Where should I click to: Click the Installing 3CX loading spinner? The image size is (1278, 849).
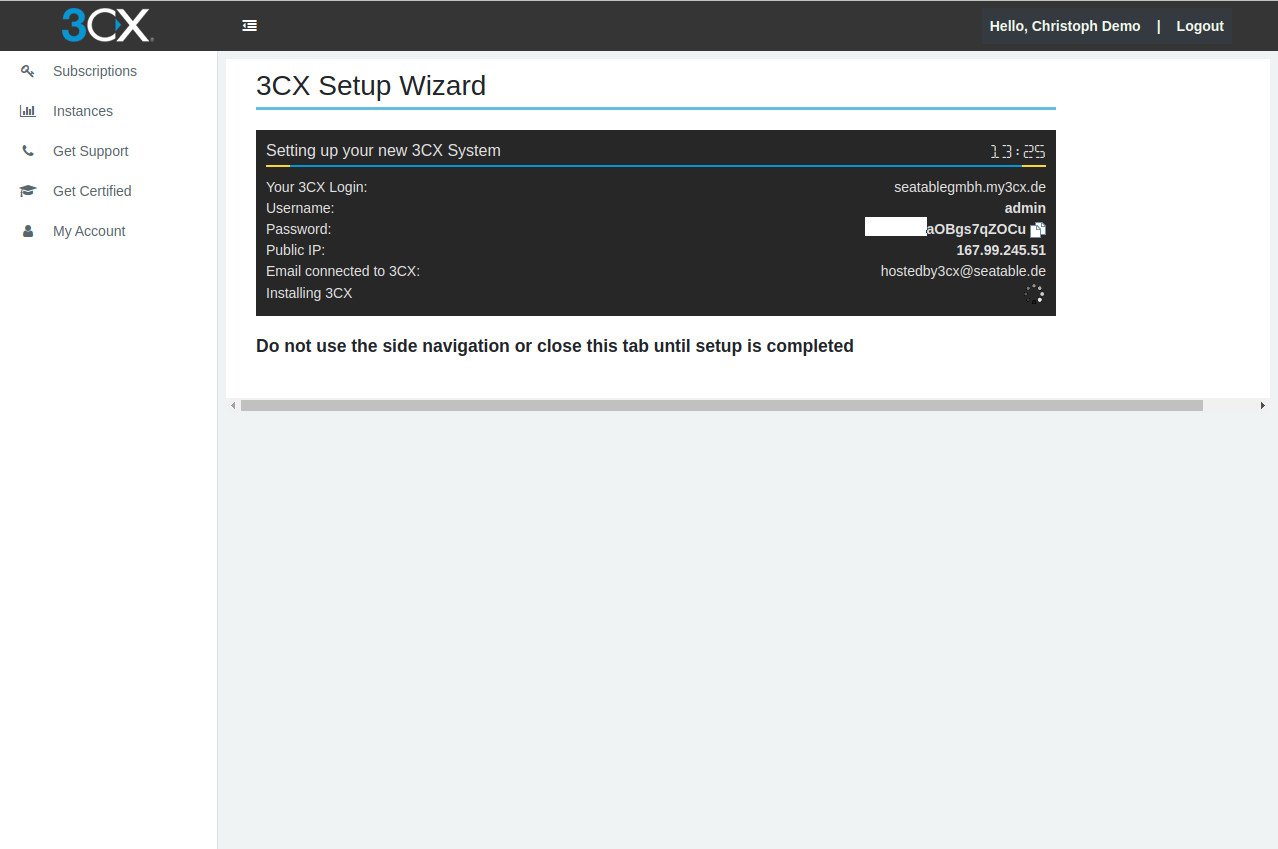1035,294
